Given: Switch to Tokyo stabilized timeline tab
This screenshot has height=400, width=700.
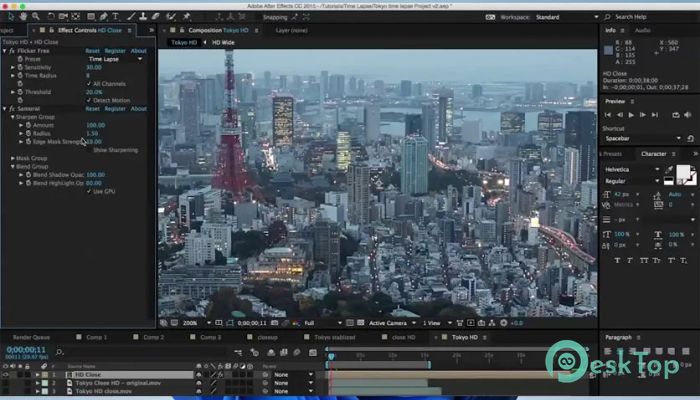Looking at the screenshot, I should pyautogui.click(x=335, y=337).
